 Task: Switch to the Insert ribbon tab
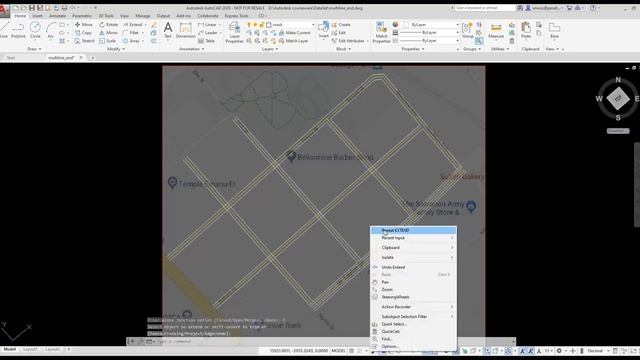(x=38, y=16)
